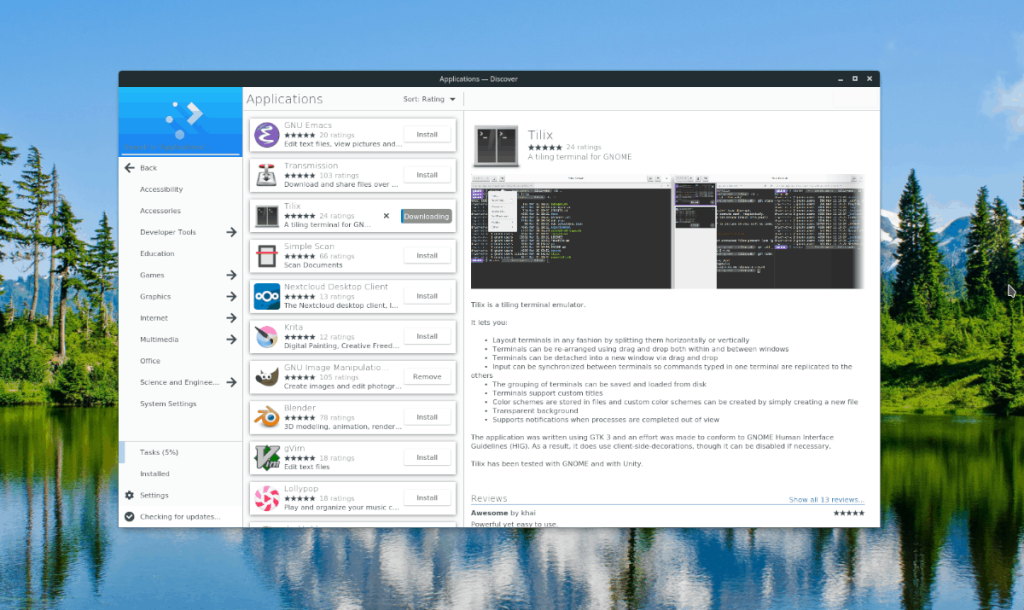Install GNU Emacs
The height and width of the screenshot is (610, 1024).
coord(427,134)
